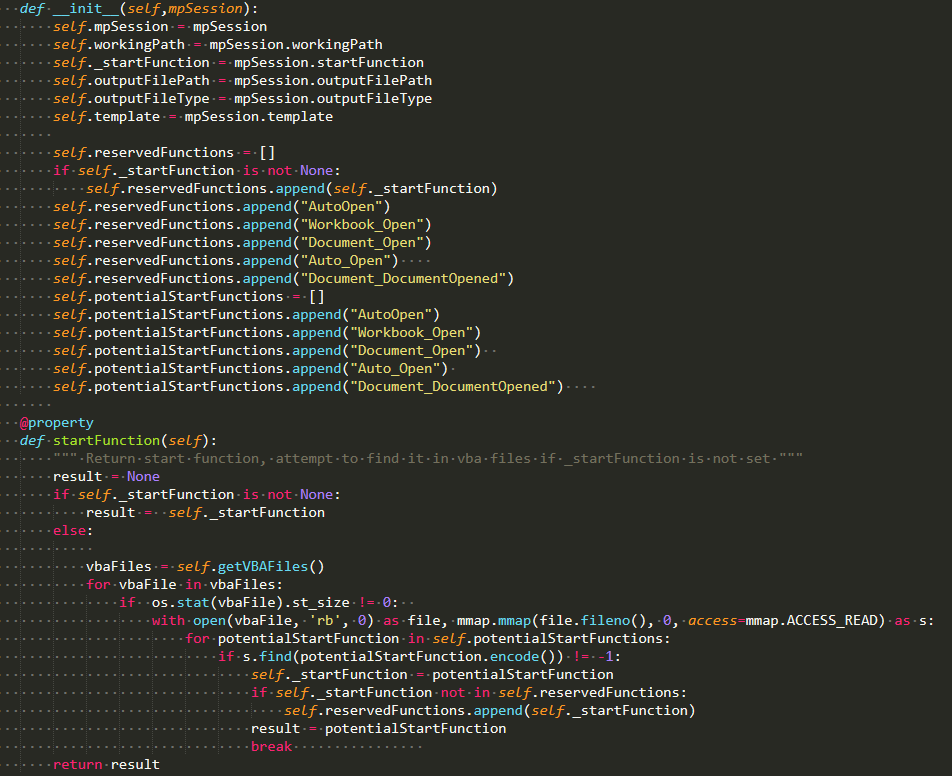Screen dimensions: 952x776
Task: Click the "result = self._startFunction" line
Action: (205, 512)
